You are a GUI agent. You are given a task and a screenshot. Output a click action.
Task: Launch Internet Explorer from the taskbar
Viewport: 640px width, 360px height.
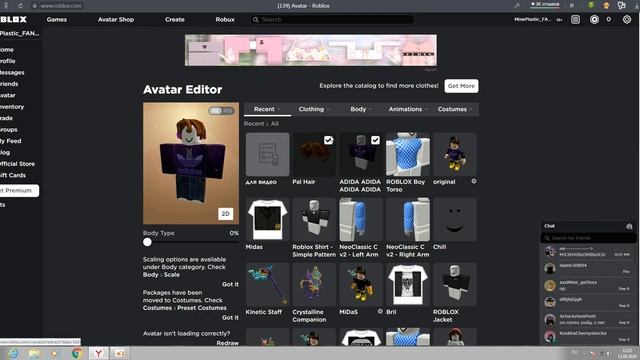tap(13, 353)
